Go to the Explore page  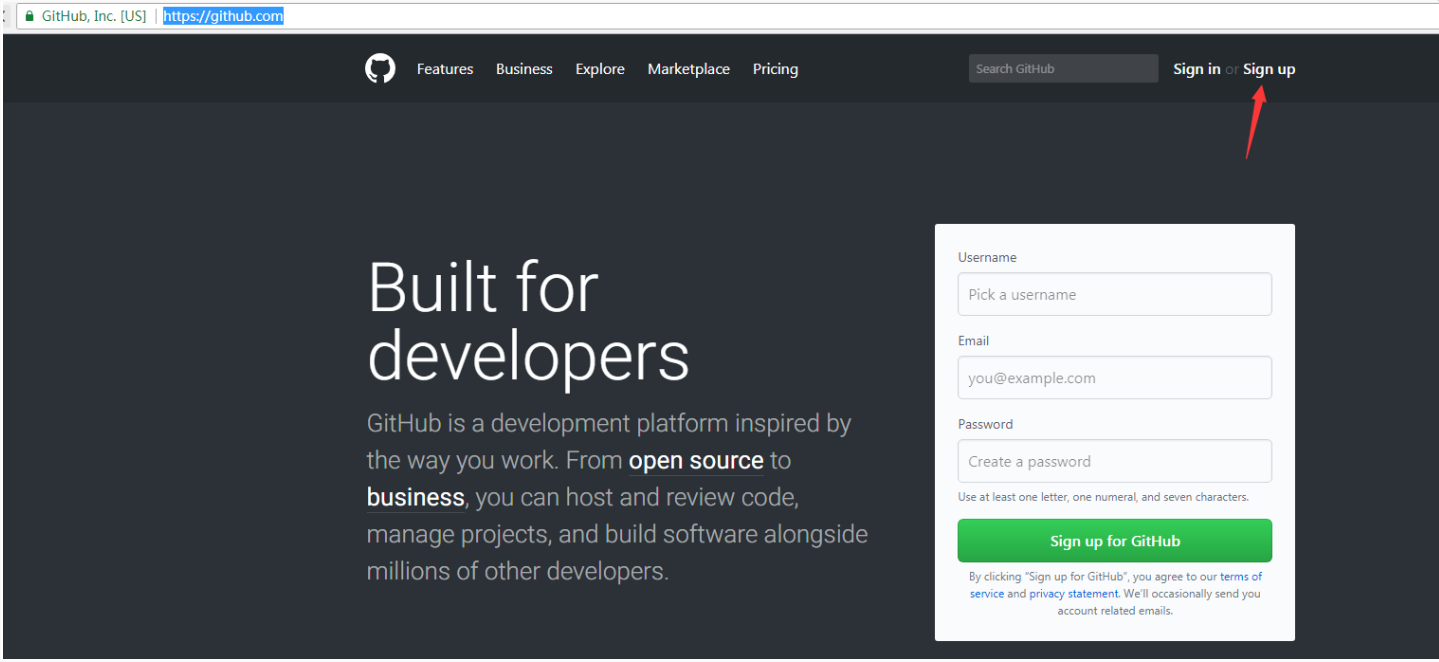click(x=600, y=69)
